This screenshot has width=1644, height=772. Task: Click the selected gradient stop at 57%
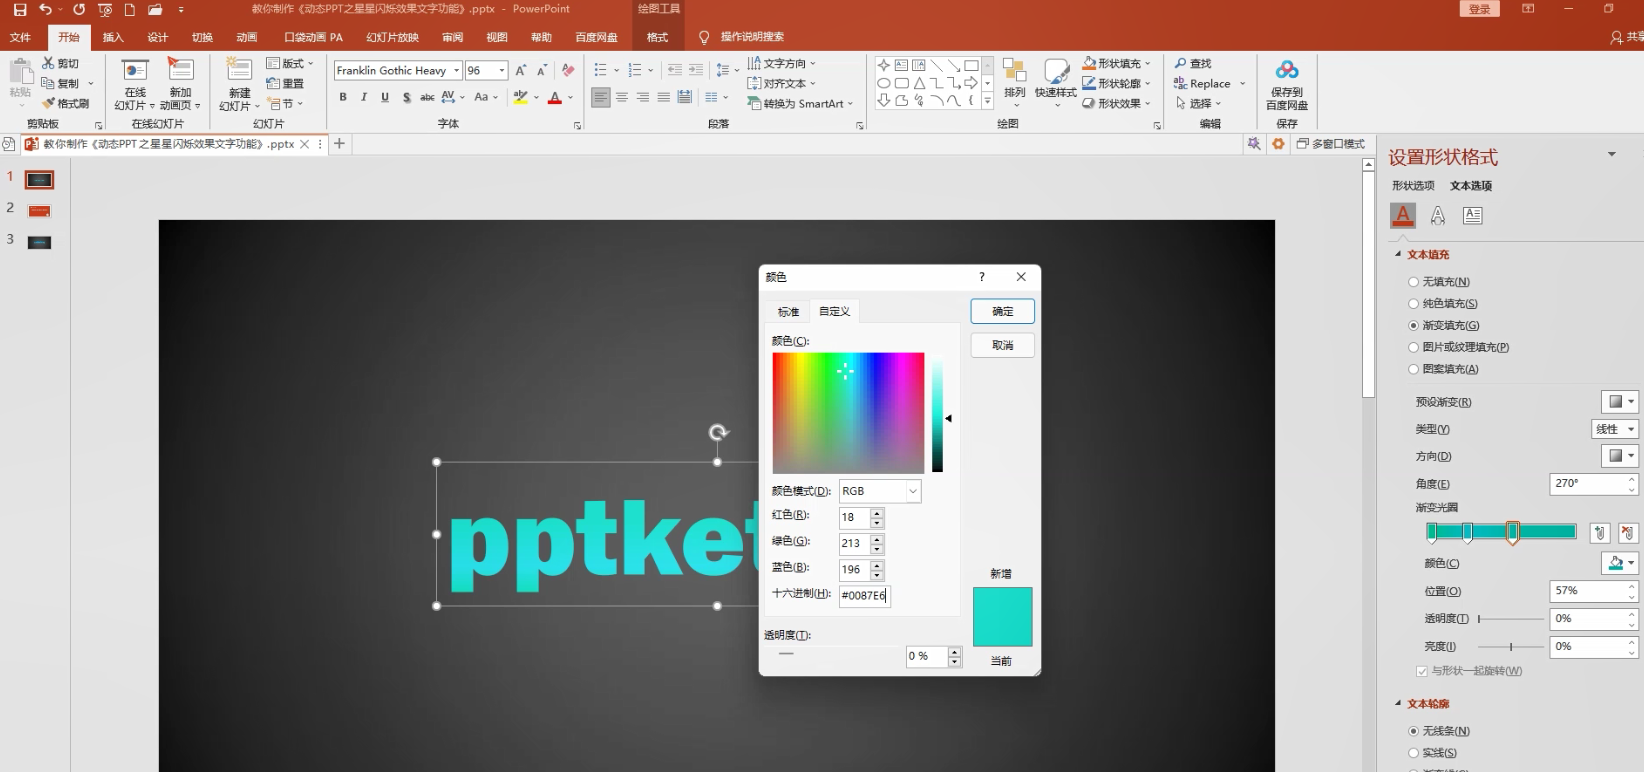coord(1513,533)
